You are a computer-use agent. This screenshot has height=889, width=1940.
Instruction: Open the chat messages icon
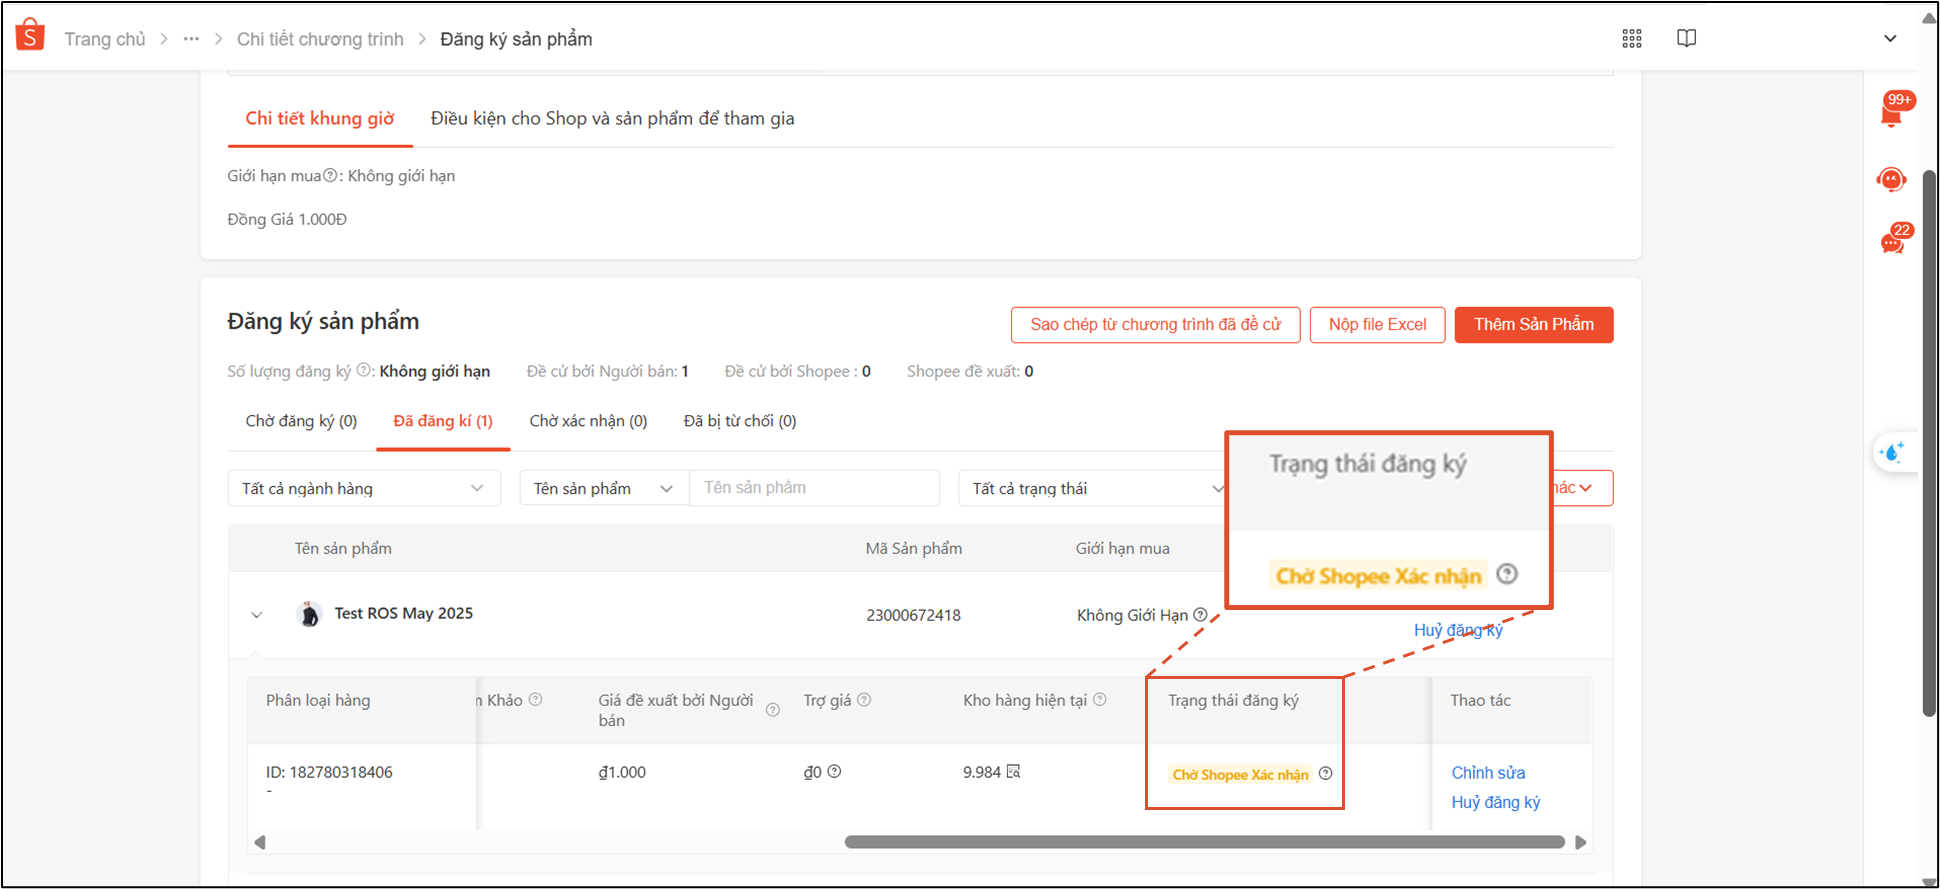click(x=1892, y=242)
